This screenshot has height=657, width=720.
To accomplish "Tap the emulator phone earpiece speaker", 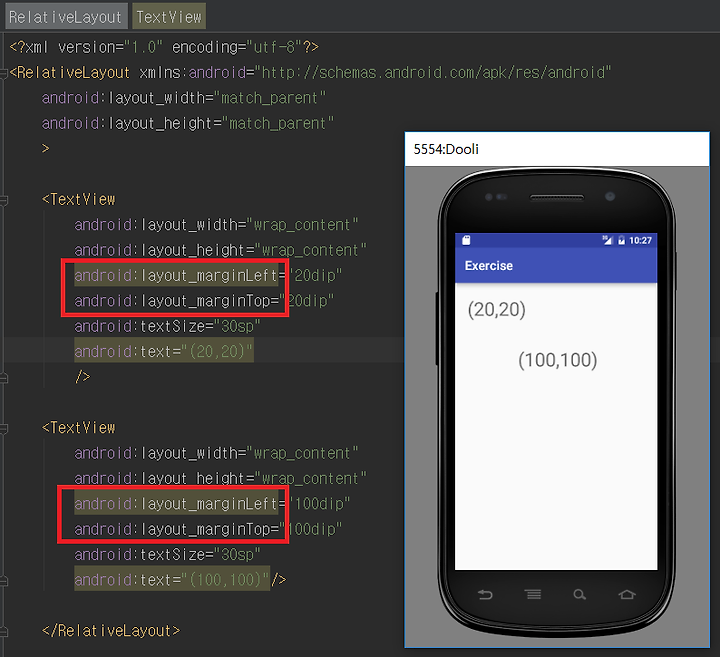I will coord(557,198).
